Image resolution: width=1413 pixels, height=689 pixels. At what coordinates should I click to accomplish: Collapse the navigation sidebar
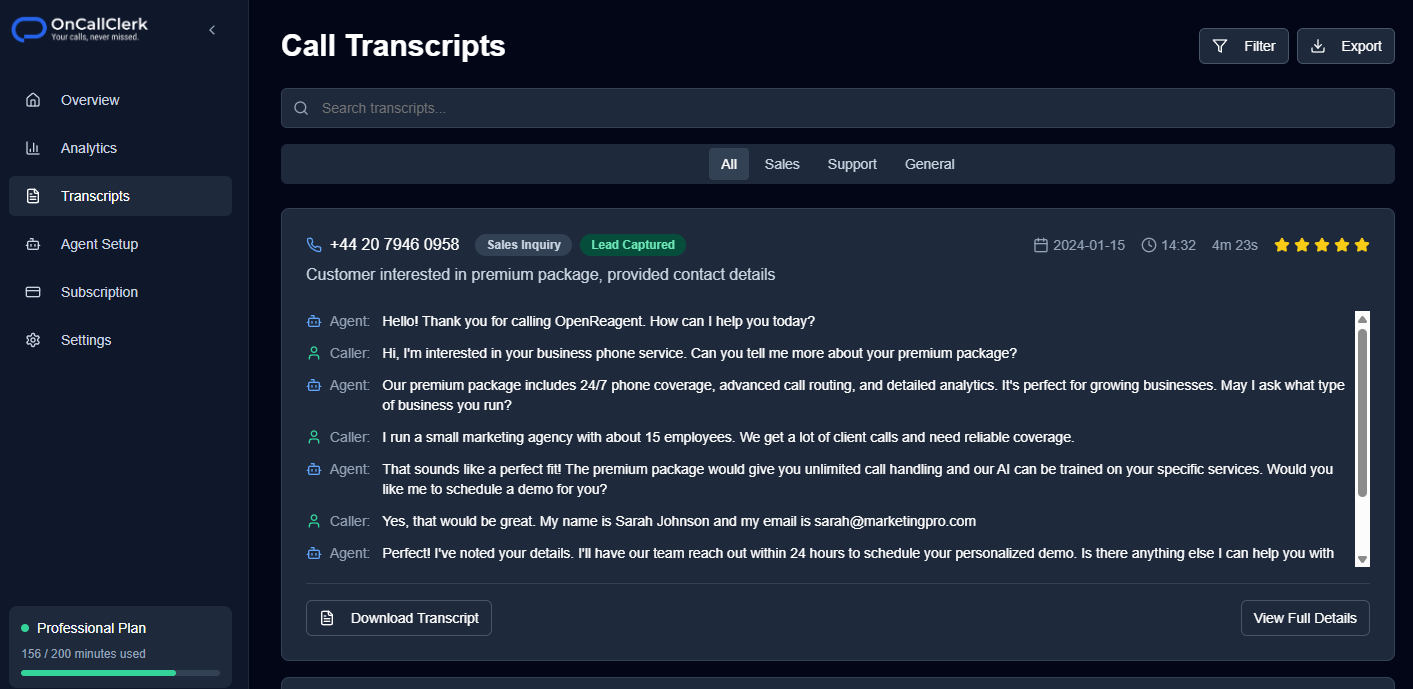tap(211, 30)
